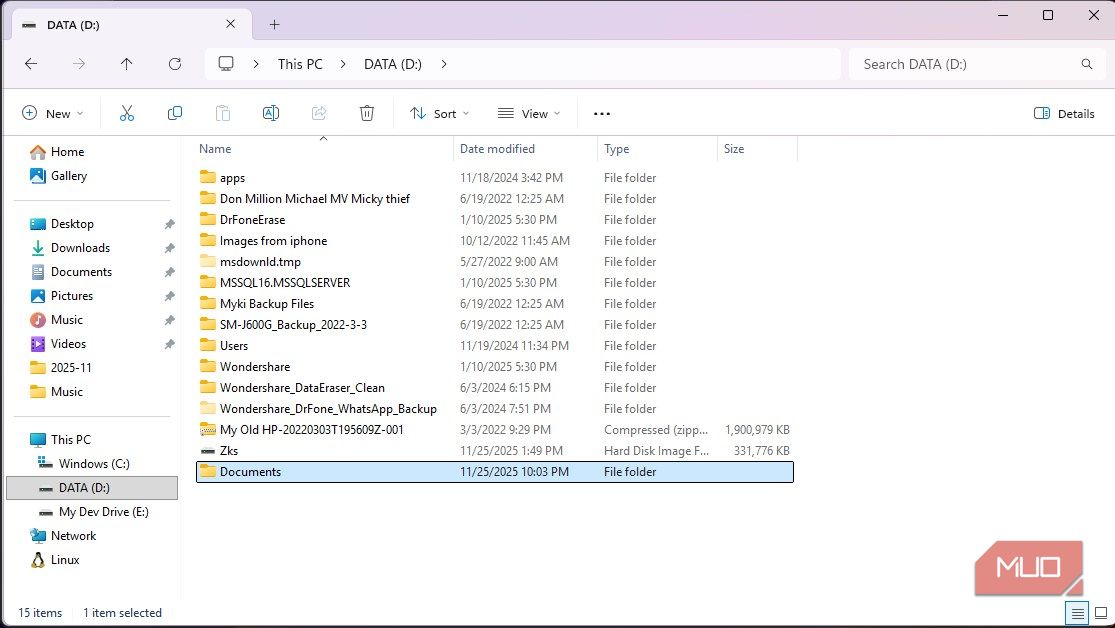
Task: Click This PC in the breadcrumb
Action: point(300,64)
